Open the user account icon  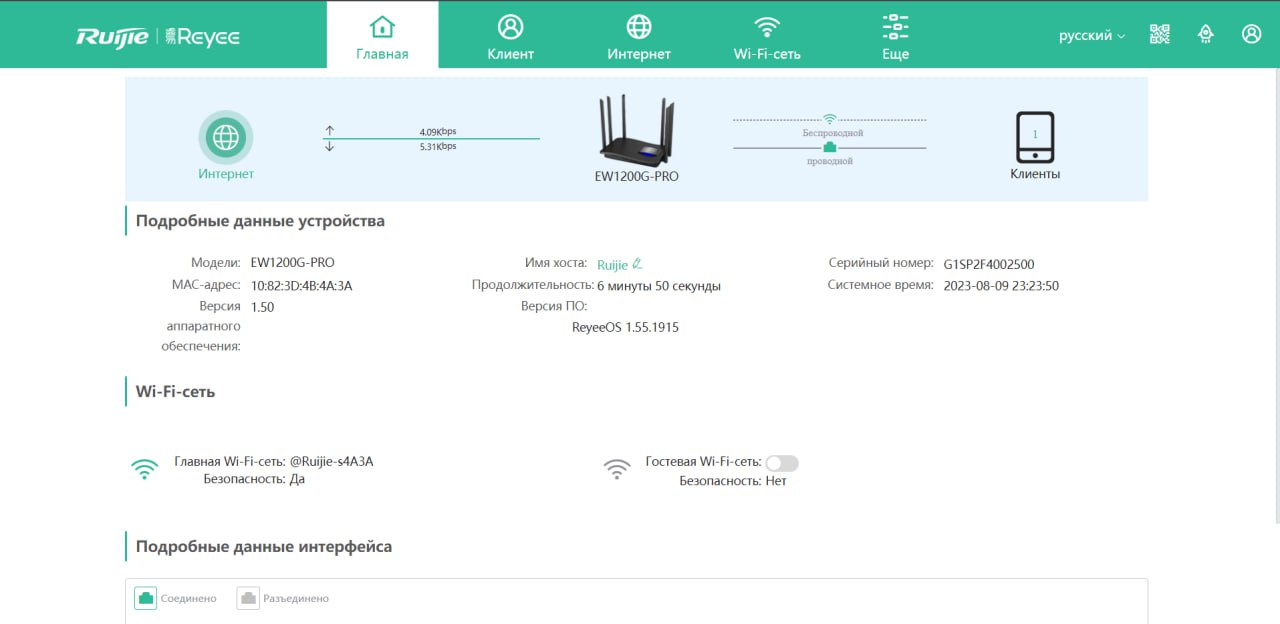[x=1251, y=34]
